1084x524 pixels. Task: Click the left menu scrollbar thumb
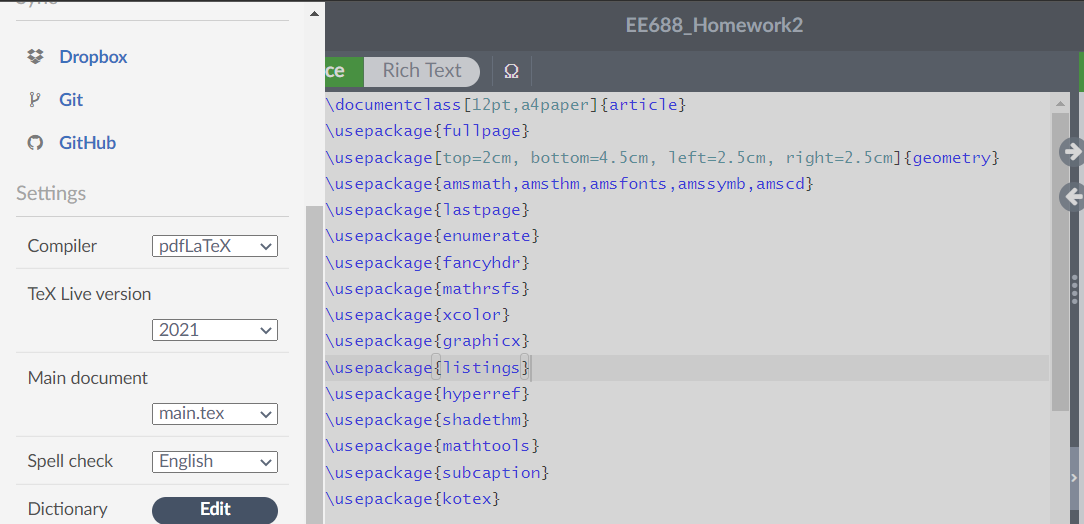[x=315, y=364]
